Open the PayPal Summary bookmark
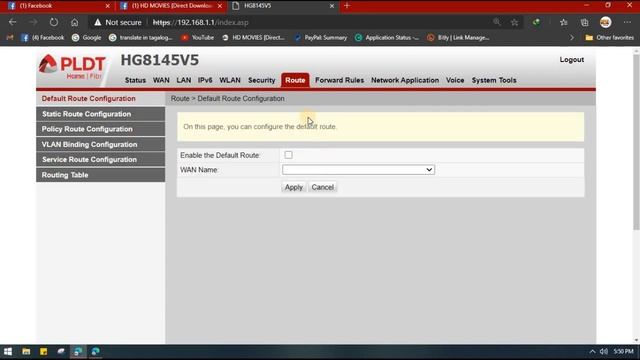 click(x=320, y=38)
